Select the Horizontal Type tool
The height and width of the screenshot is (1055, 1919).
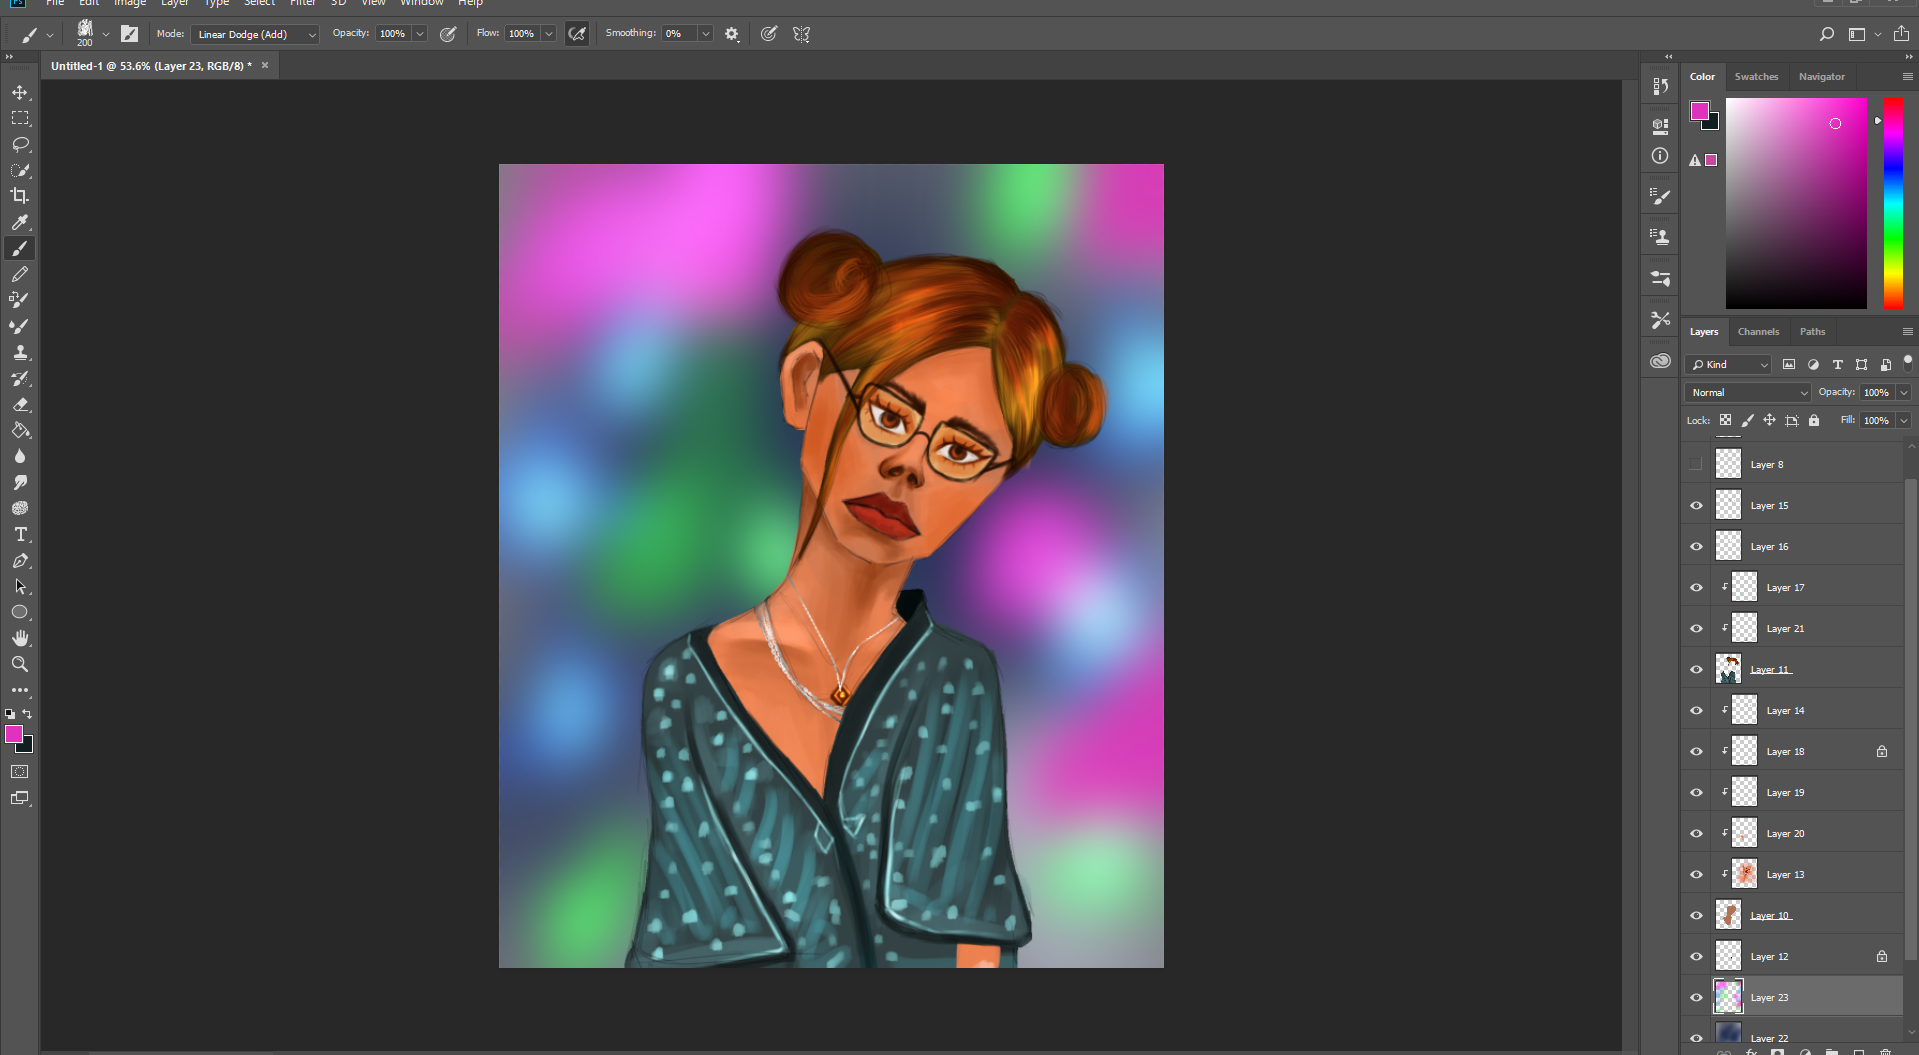tap(20, 535)
